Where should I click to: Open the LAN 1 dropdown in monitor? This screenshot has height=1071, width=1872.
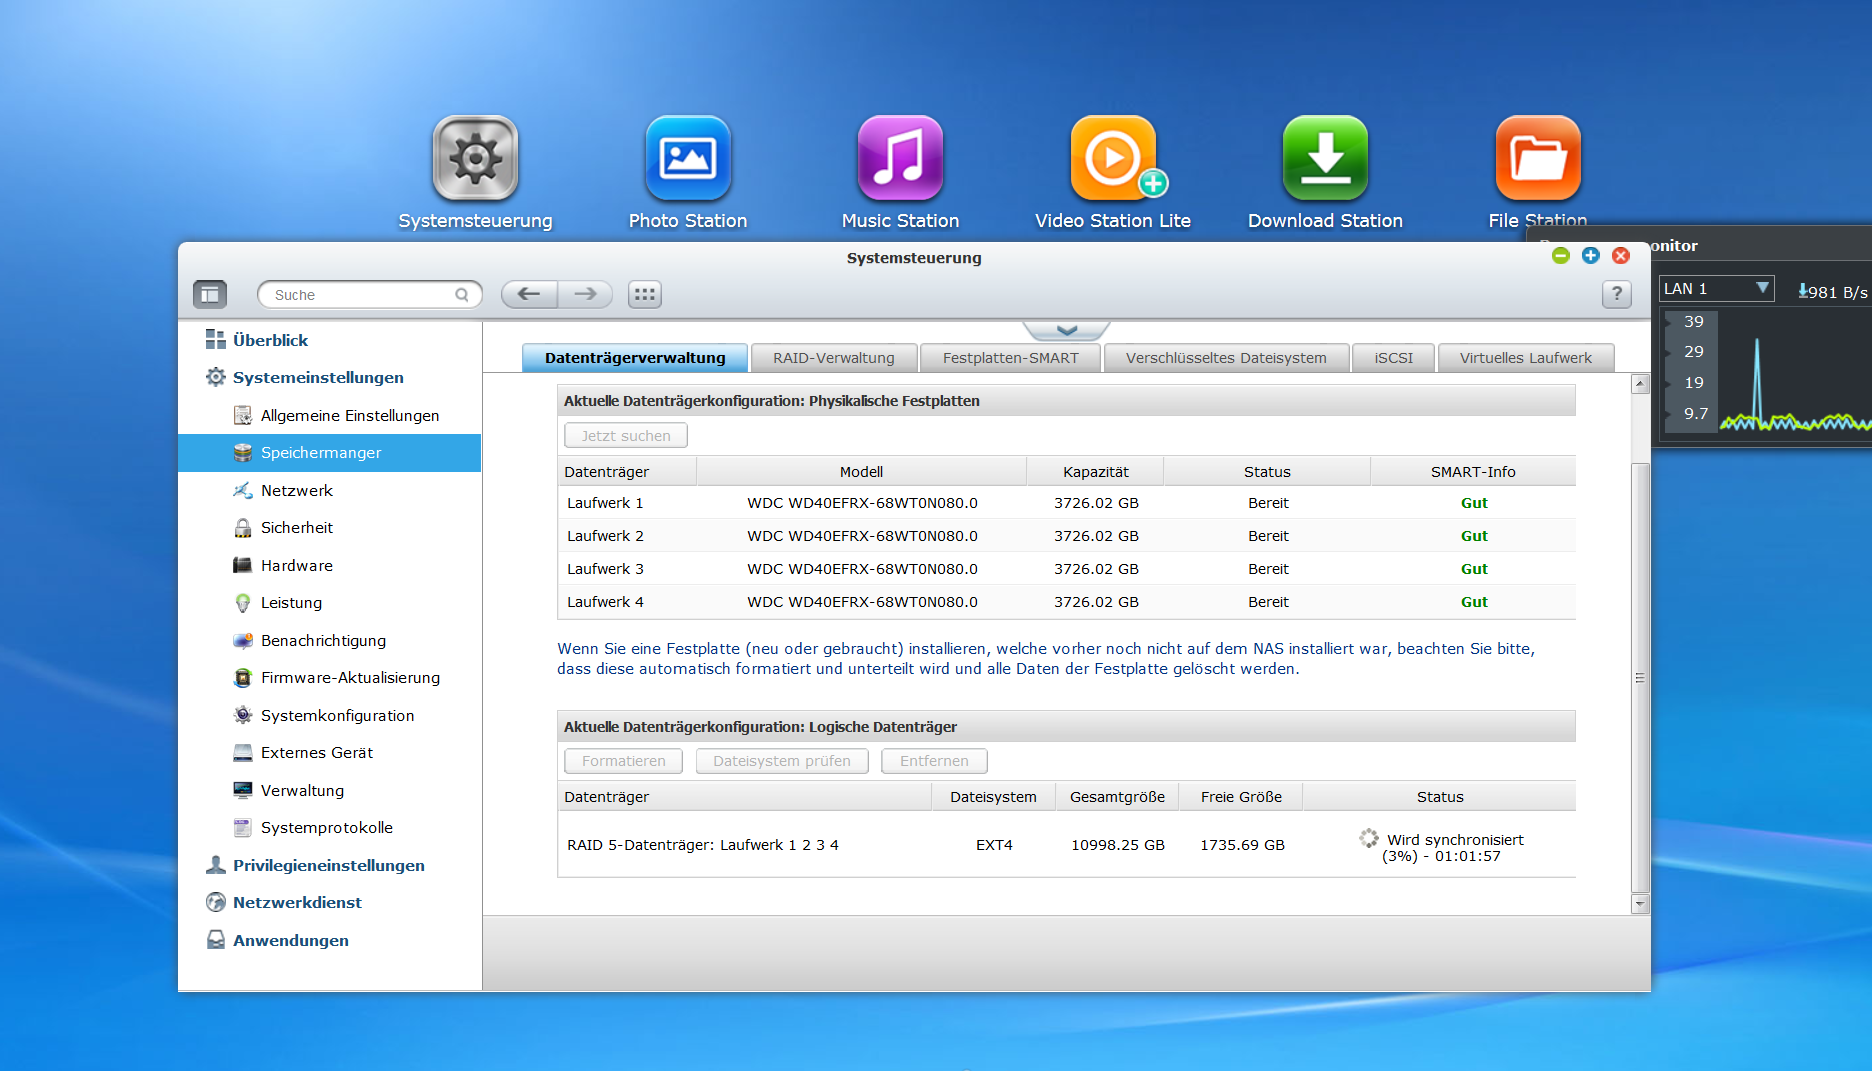(1716, 289)
